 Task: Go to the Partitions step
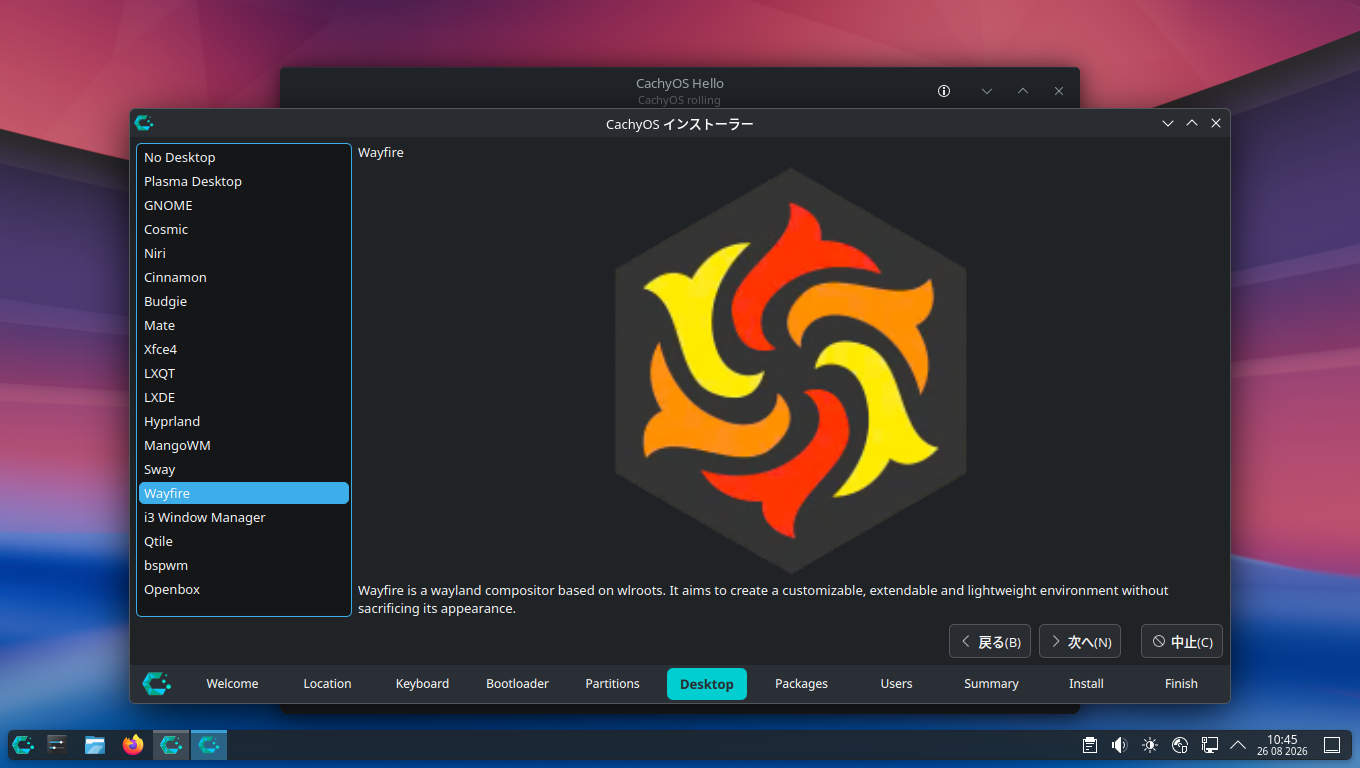pos(612,684)
